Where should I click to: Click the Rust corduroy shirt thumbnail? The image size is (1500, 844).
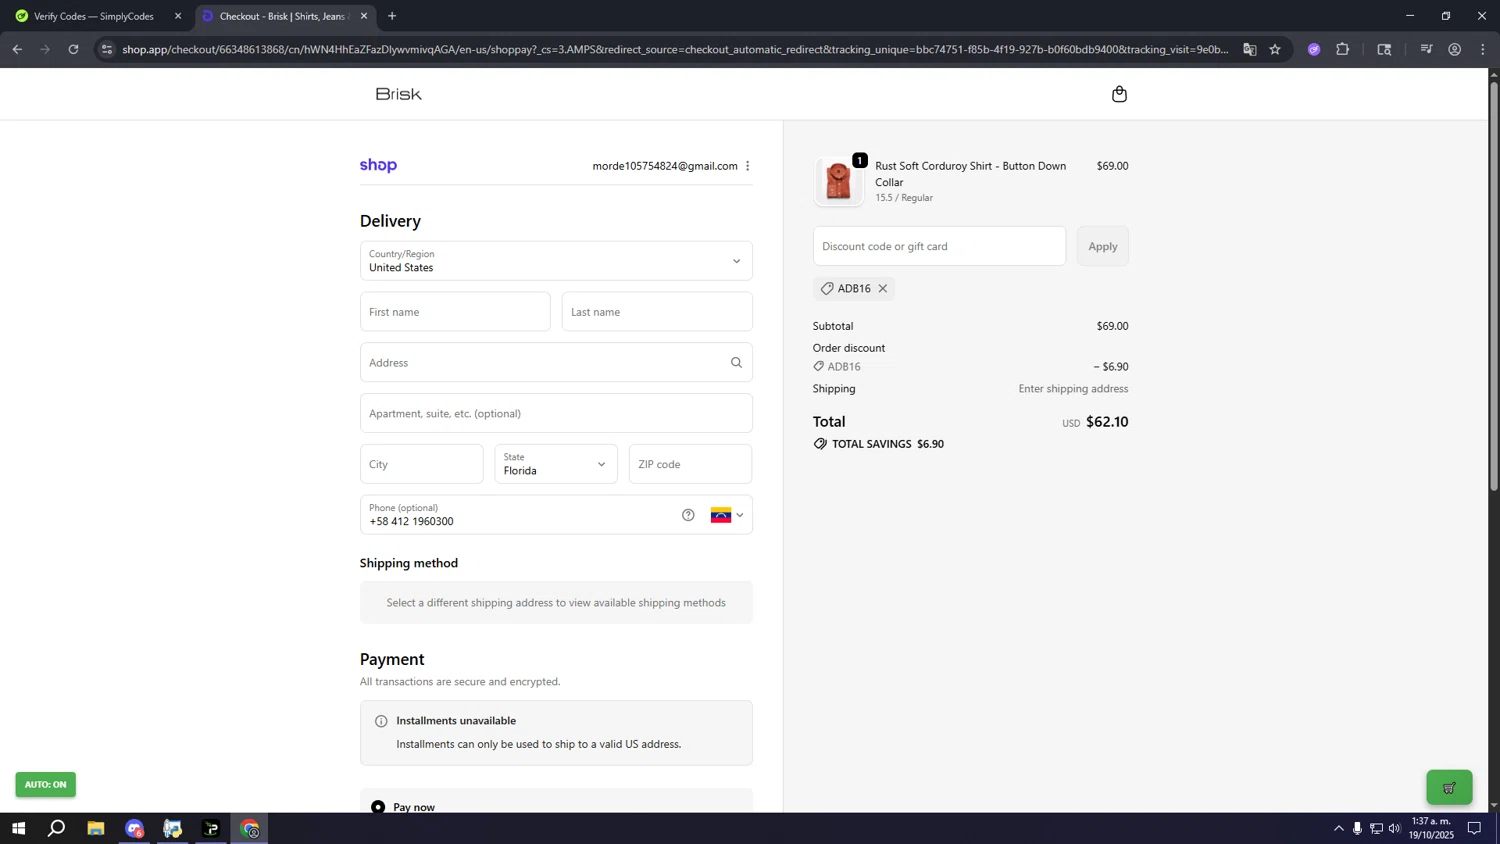[838, 182]
